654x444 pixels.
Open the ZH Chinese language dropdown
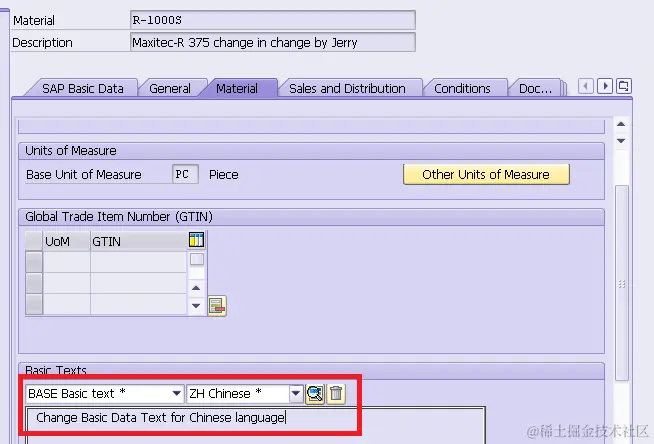pos(296,394)
